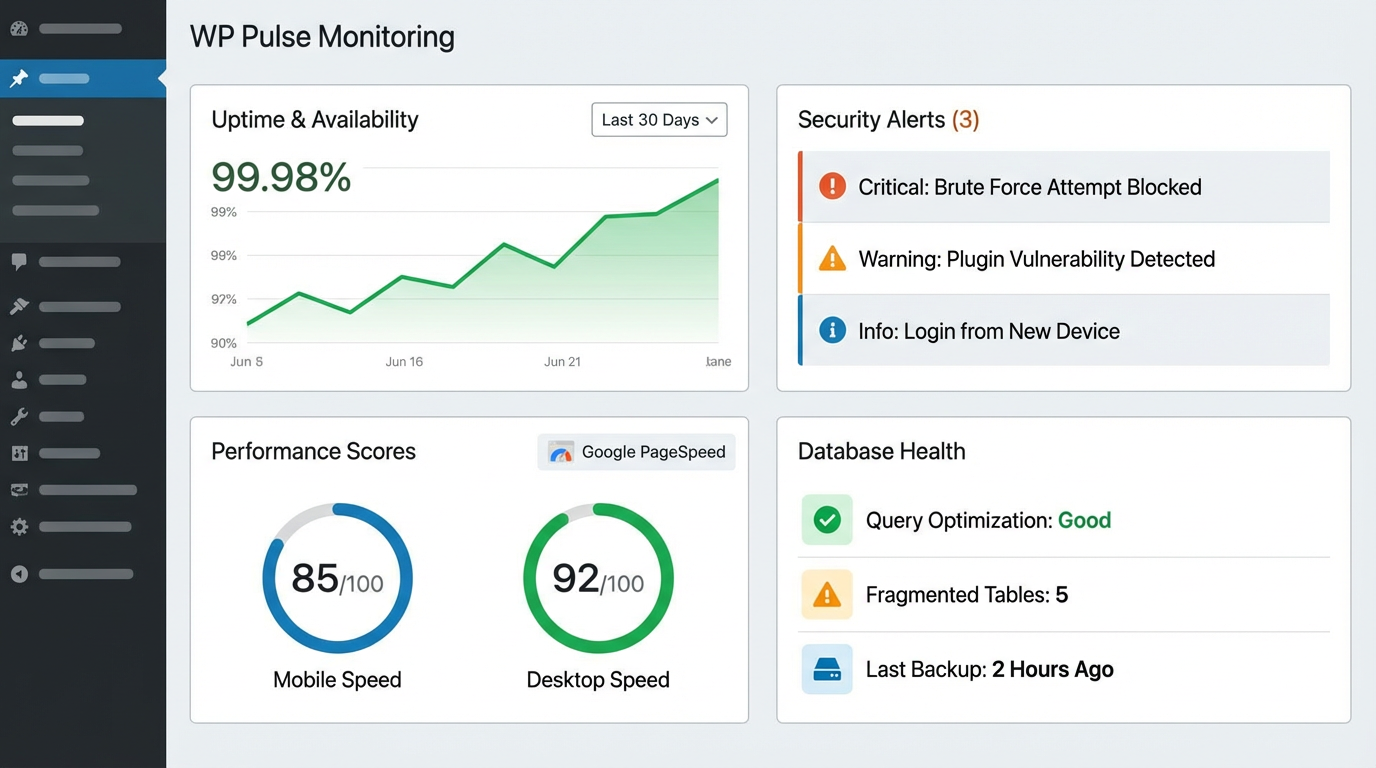
Task: Open Tools via the wrench icon
Action: (18, 416)
